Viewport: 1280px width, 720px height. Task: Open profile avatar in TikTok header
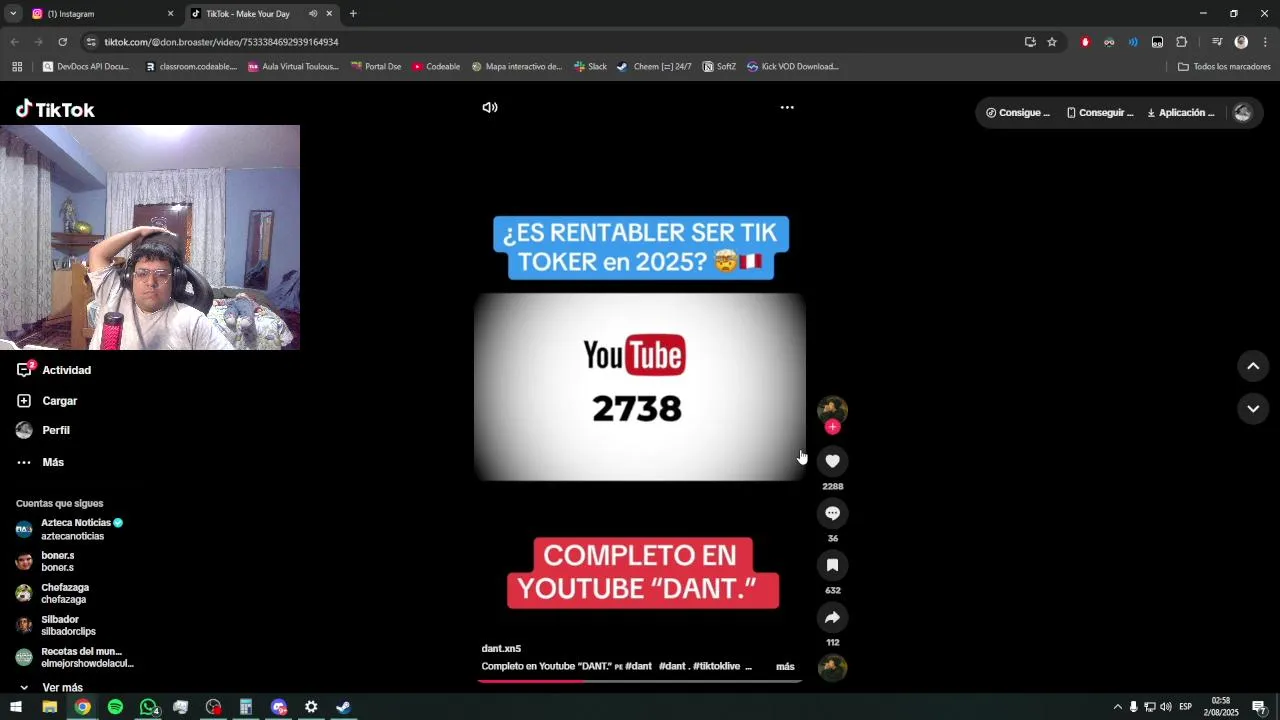coord(1242,113)
